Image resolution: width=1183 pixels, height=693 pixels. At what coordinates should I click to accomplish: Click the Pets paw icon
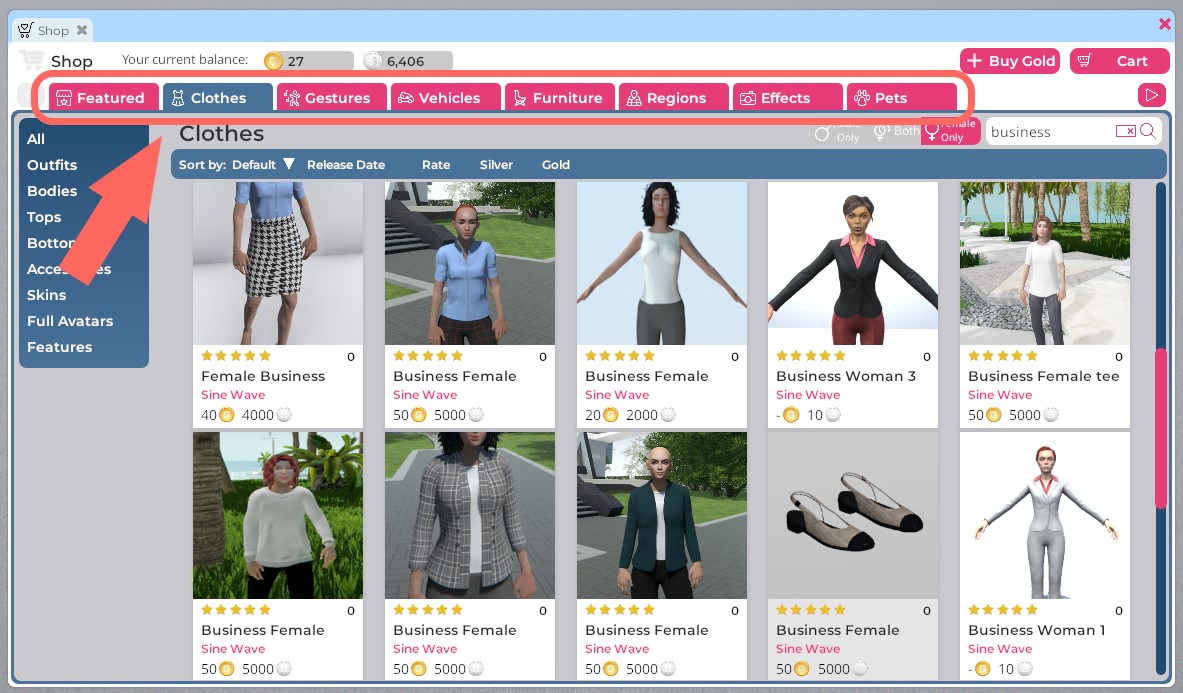pyautogui.click(x=862, y=97)
